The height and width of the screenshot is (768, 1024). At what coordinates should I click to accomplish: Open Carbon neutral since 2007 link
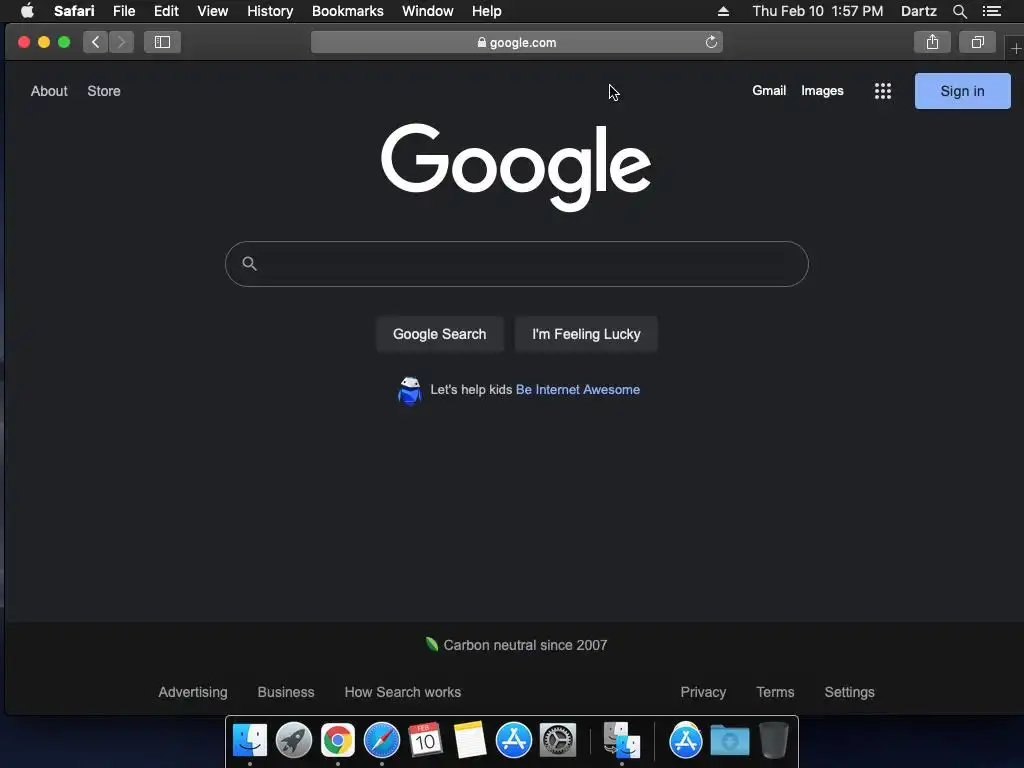(516, 645)
